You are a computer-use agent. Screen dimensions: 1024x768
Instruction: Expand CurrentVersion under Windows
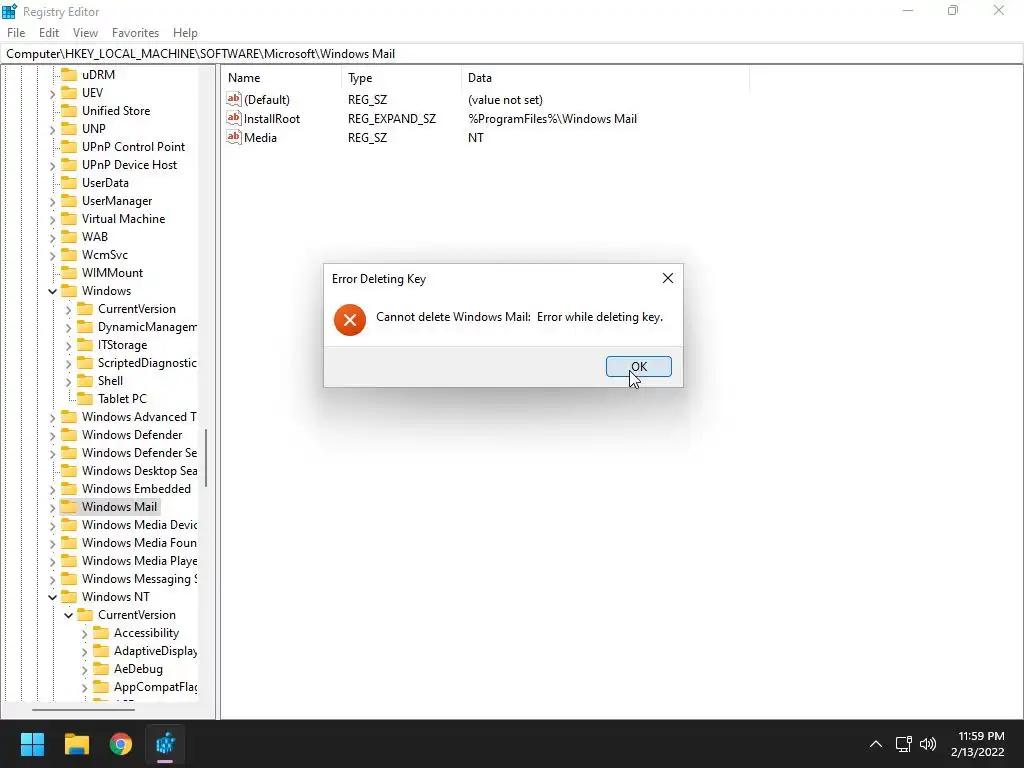coord(69,310)
